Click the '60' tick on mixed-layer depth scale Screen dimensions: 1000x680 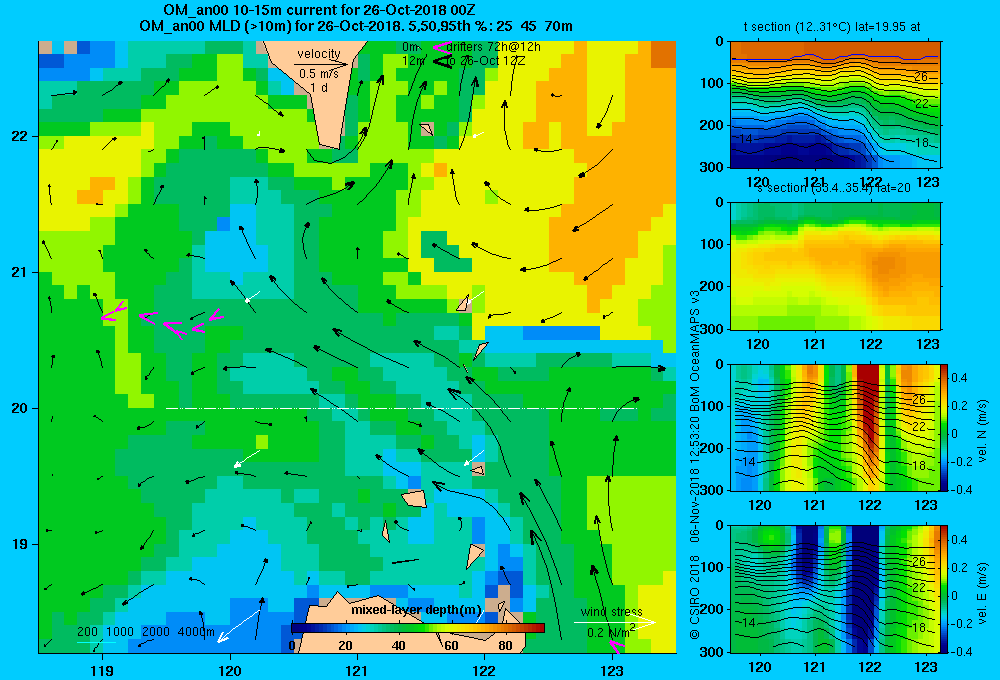[451, 646]
